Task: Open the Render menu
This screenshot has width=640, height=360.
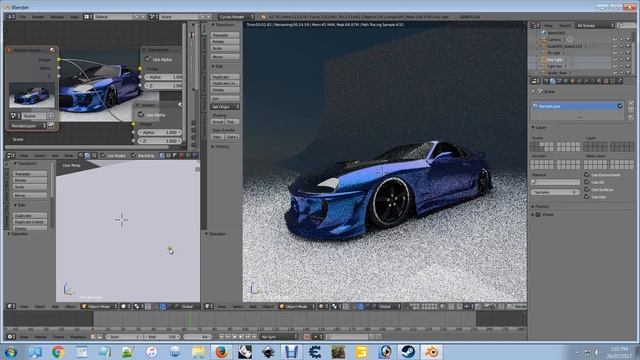Action: click(x=38, y=17)
